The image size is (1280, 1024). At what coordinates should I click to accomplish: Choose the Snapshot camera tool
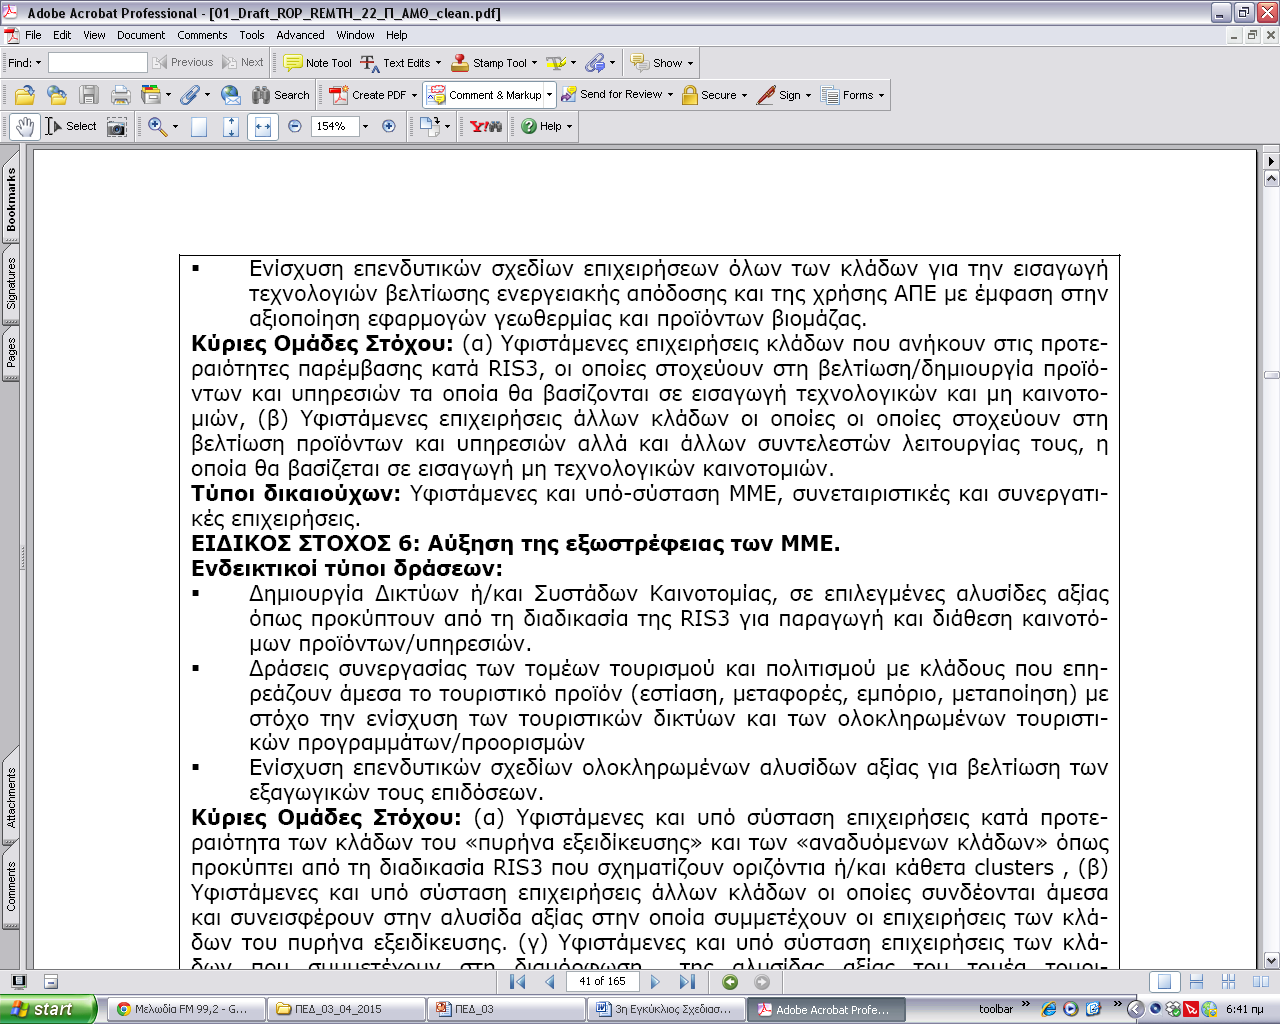(117, 126)
